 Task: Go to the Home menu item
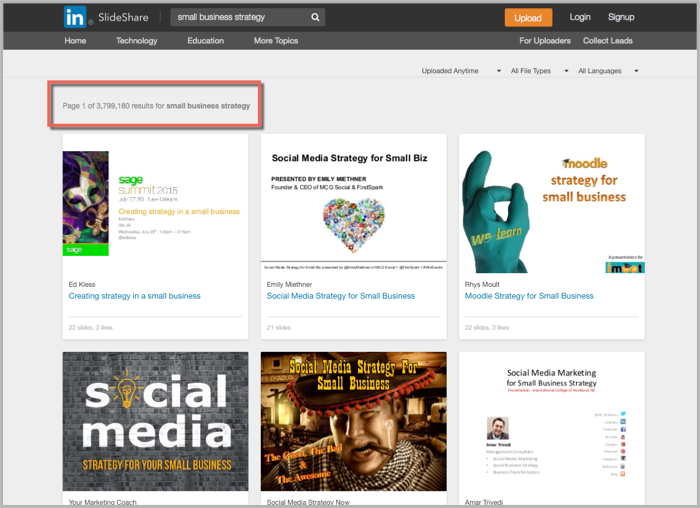[x=75, y=41]
